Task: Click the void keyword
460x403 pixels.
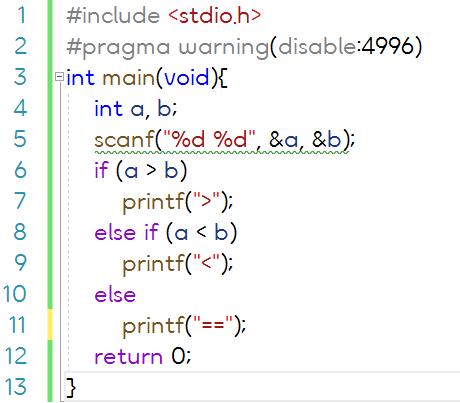Action: (187, 77)
